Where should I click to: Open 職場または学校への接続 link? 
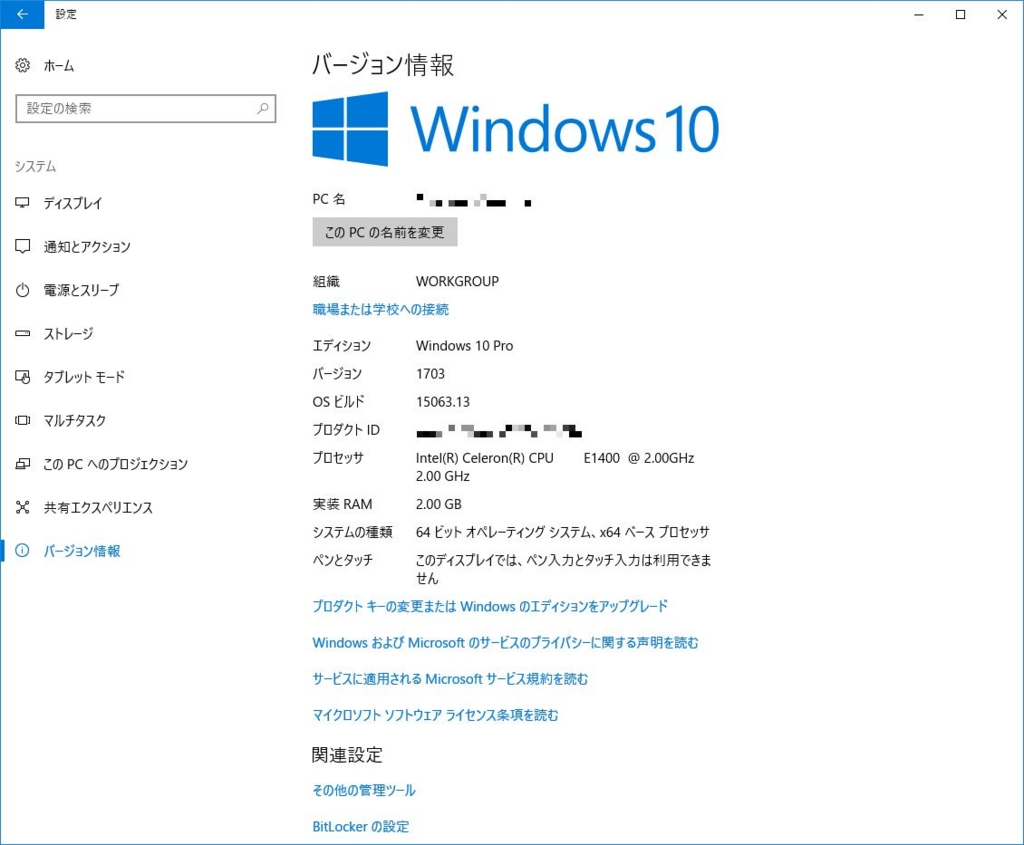point(380,310)
